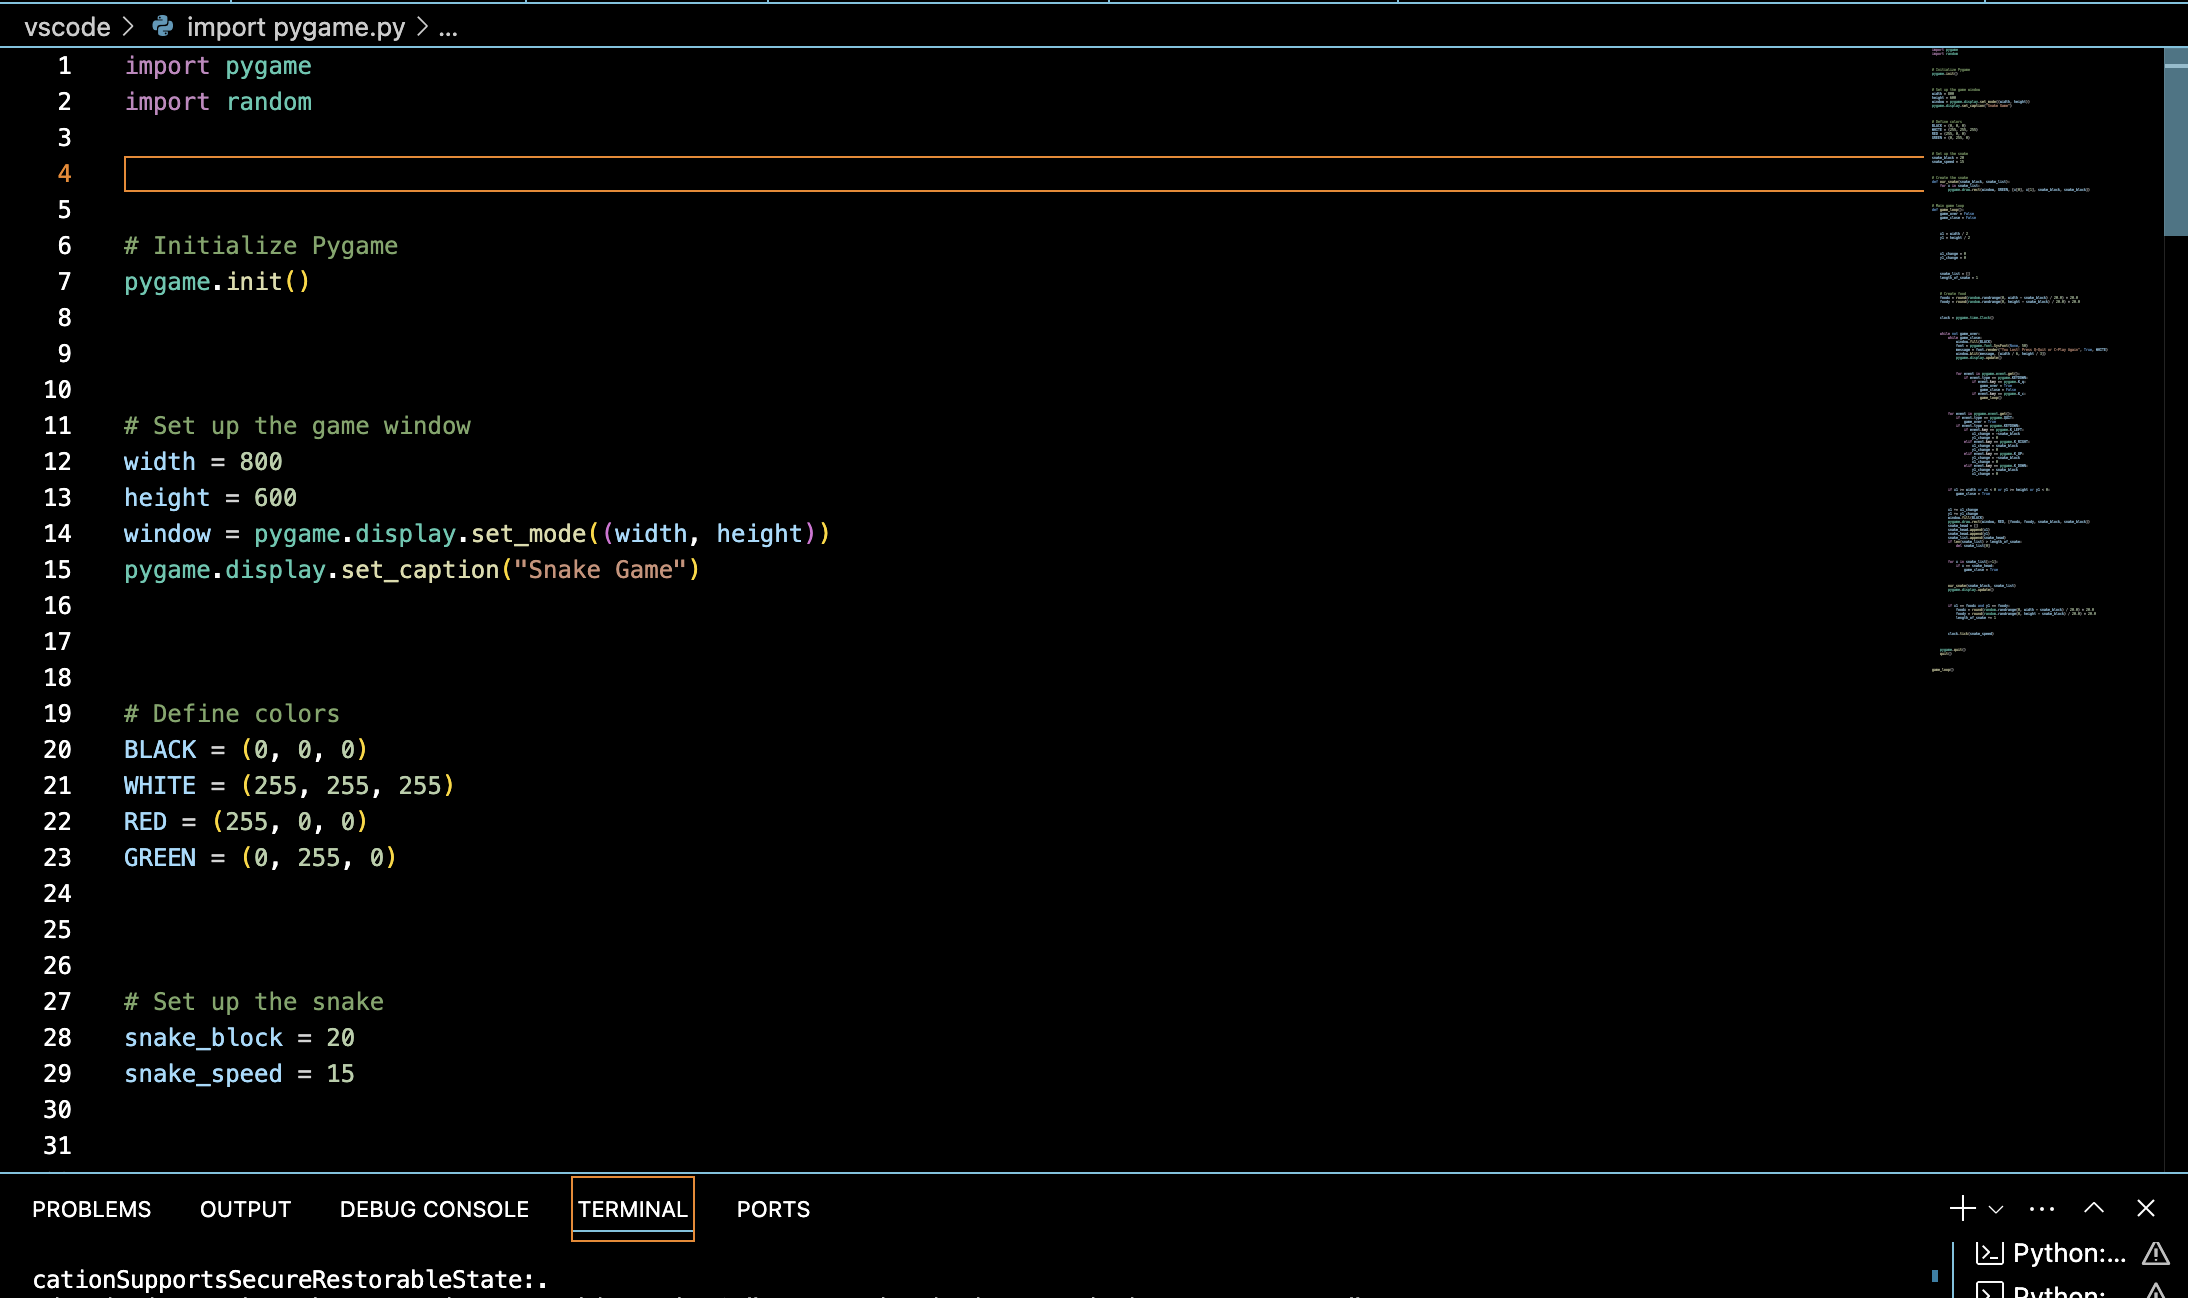The width and height of the screenshot is (2188, 1298).
Task: Click the "# Set up the snake" comment
Action: click(x=254, y=1002)
